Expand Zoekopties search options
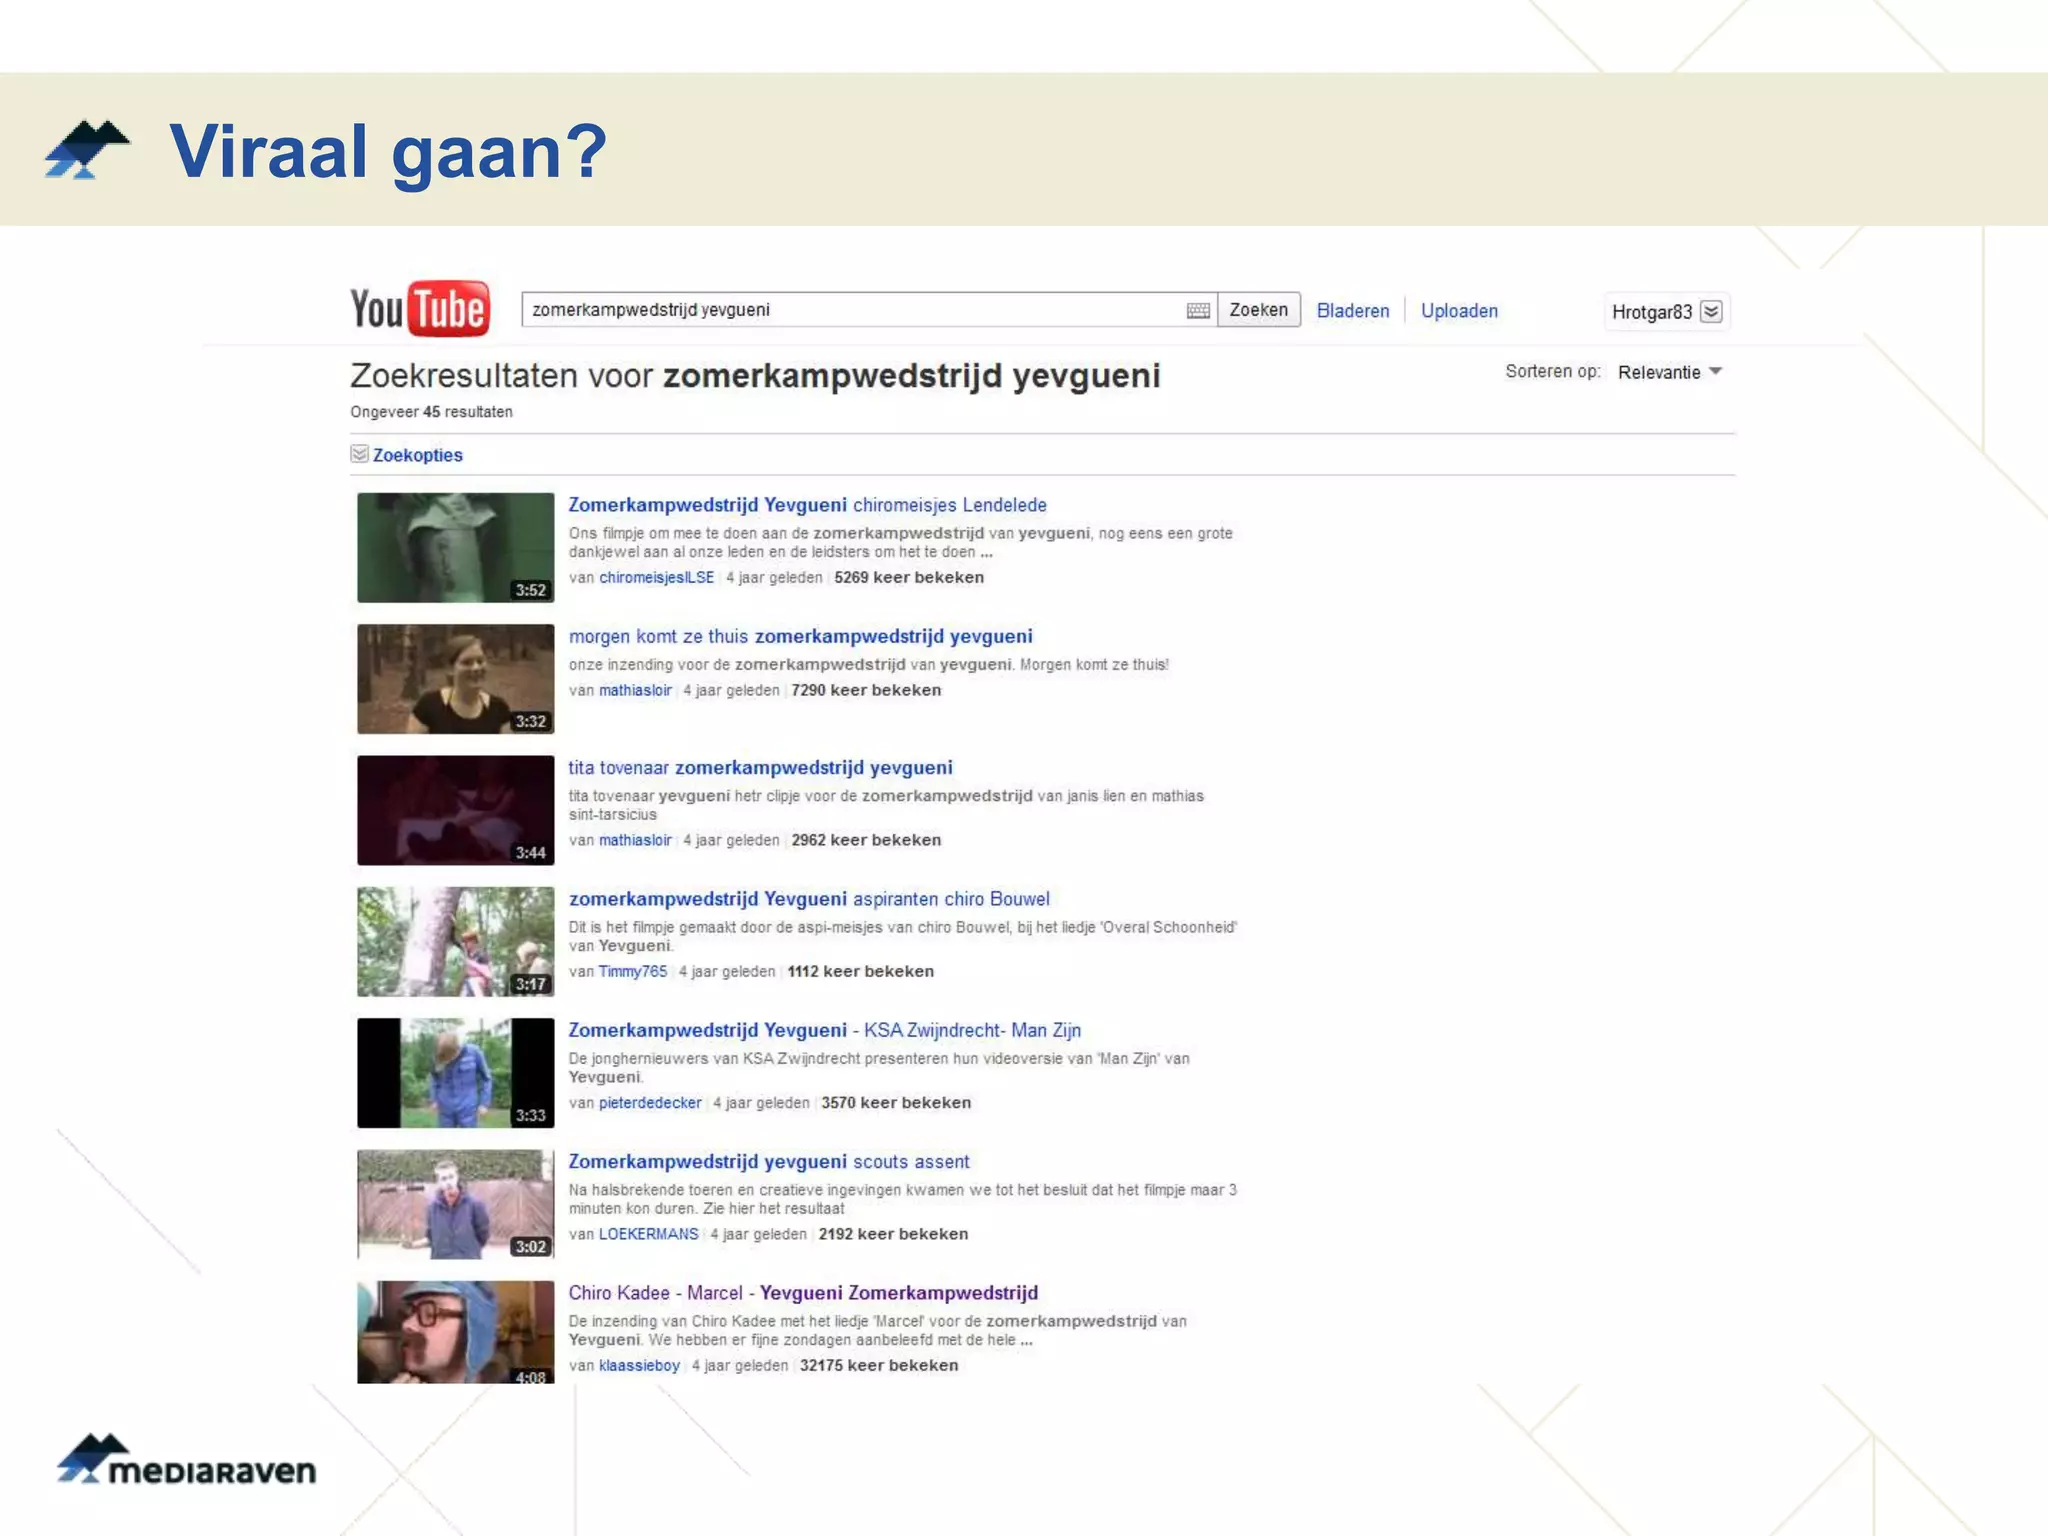 tap(417, 455)
